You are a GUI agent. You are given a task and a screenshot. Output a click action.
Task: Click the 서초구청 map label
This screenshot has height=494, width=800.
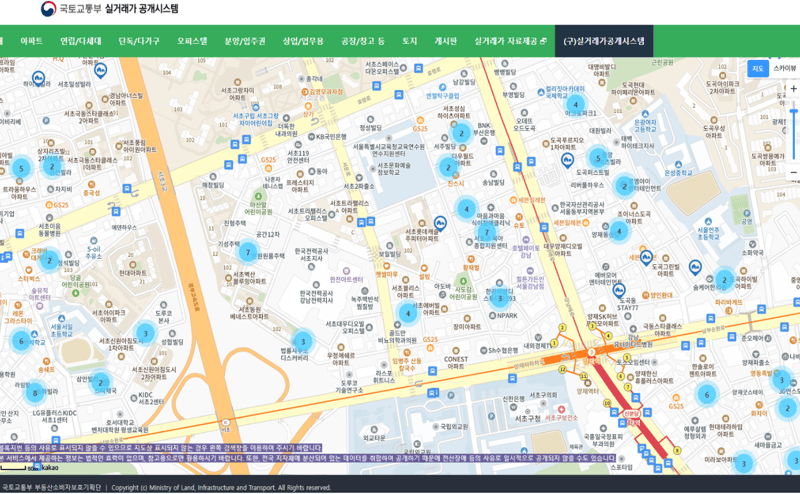tap(528, 418)
